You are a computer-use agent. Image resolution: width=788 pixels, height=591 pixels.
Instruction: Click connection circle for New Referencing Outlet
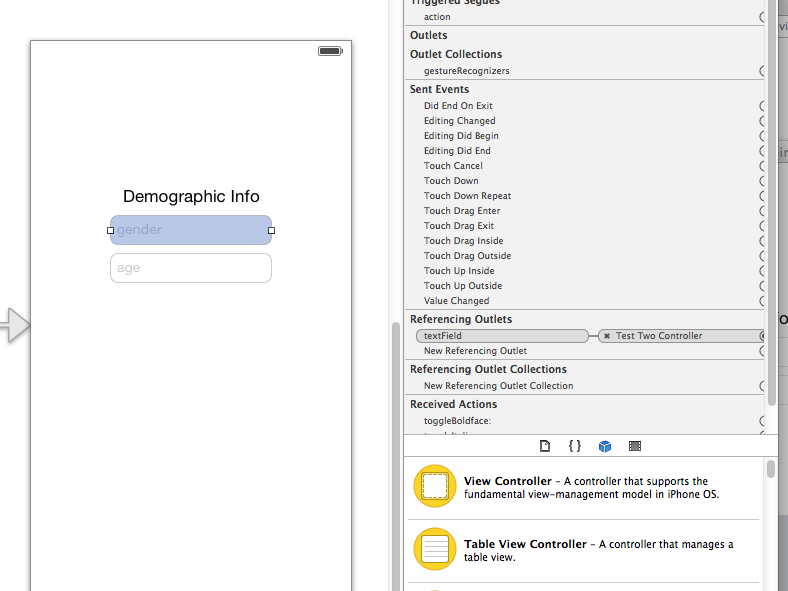[762, 351]
